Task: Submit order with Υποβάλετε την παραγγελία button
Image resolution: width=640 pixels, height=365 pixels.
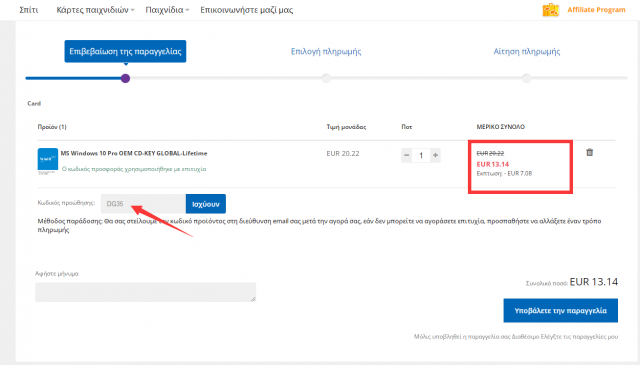Action: pos(560,311)
